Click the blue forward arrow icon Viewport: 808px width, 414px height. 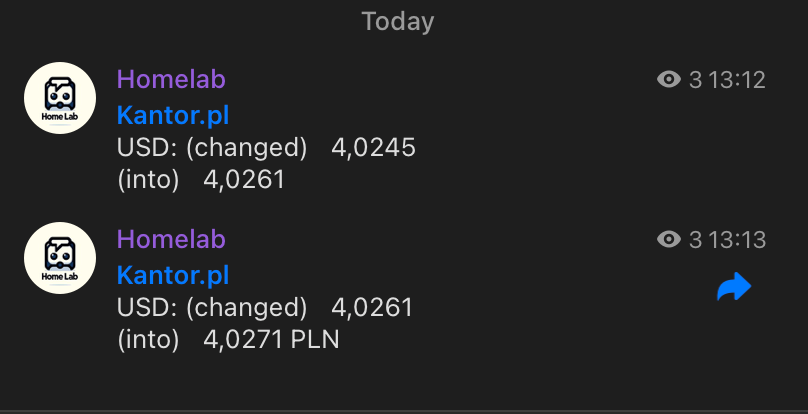pos(734,286)
